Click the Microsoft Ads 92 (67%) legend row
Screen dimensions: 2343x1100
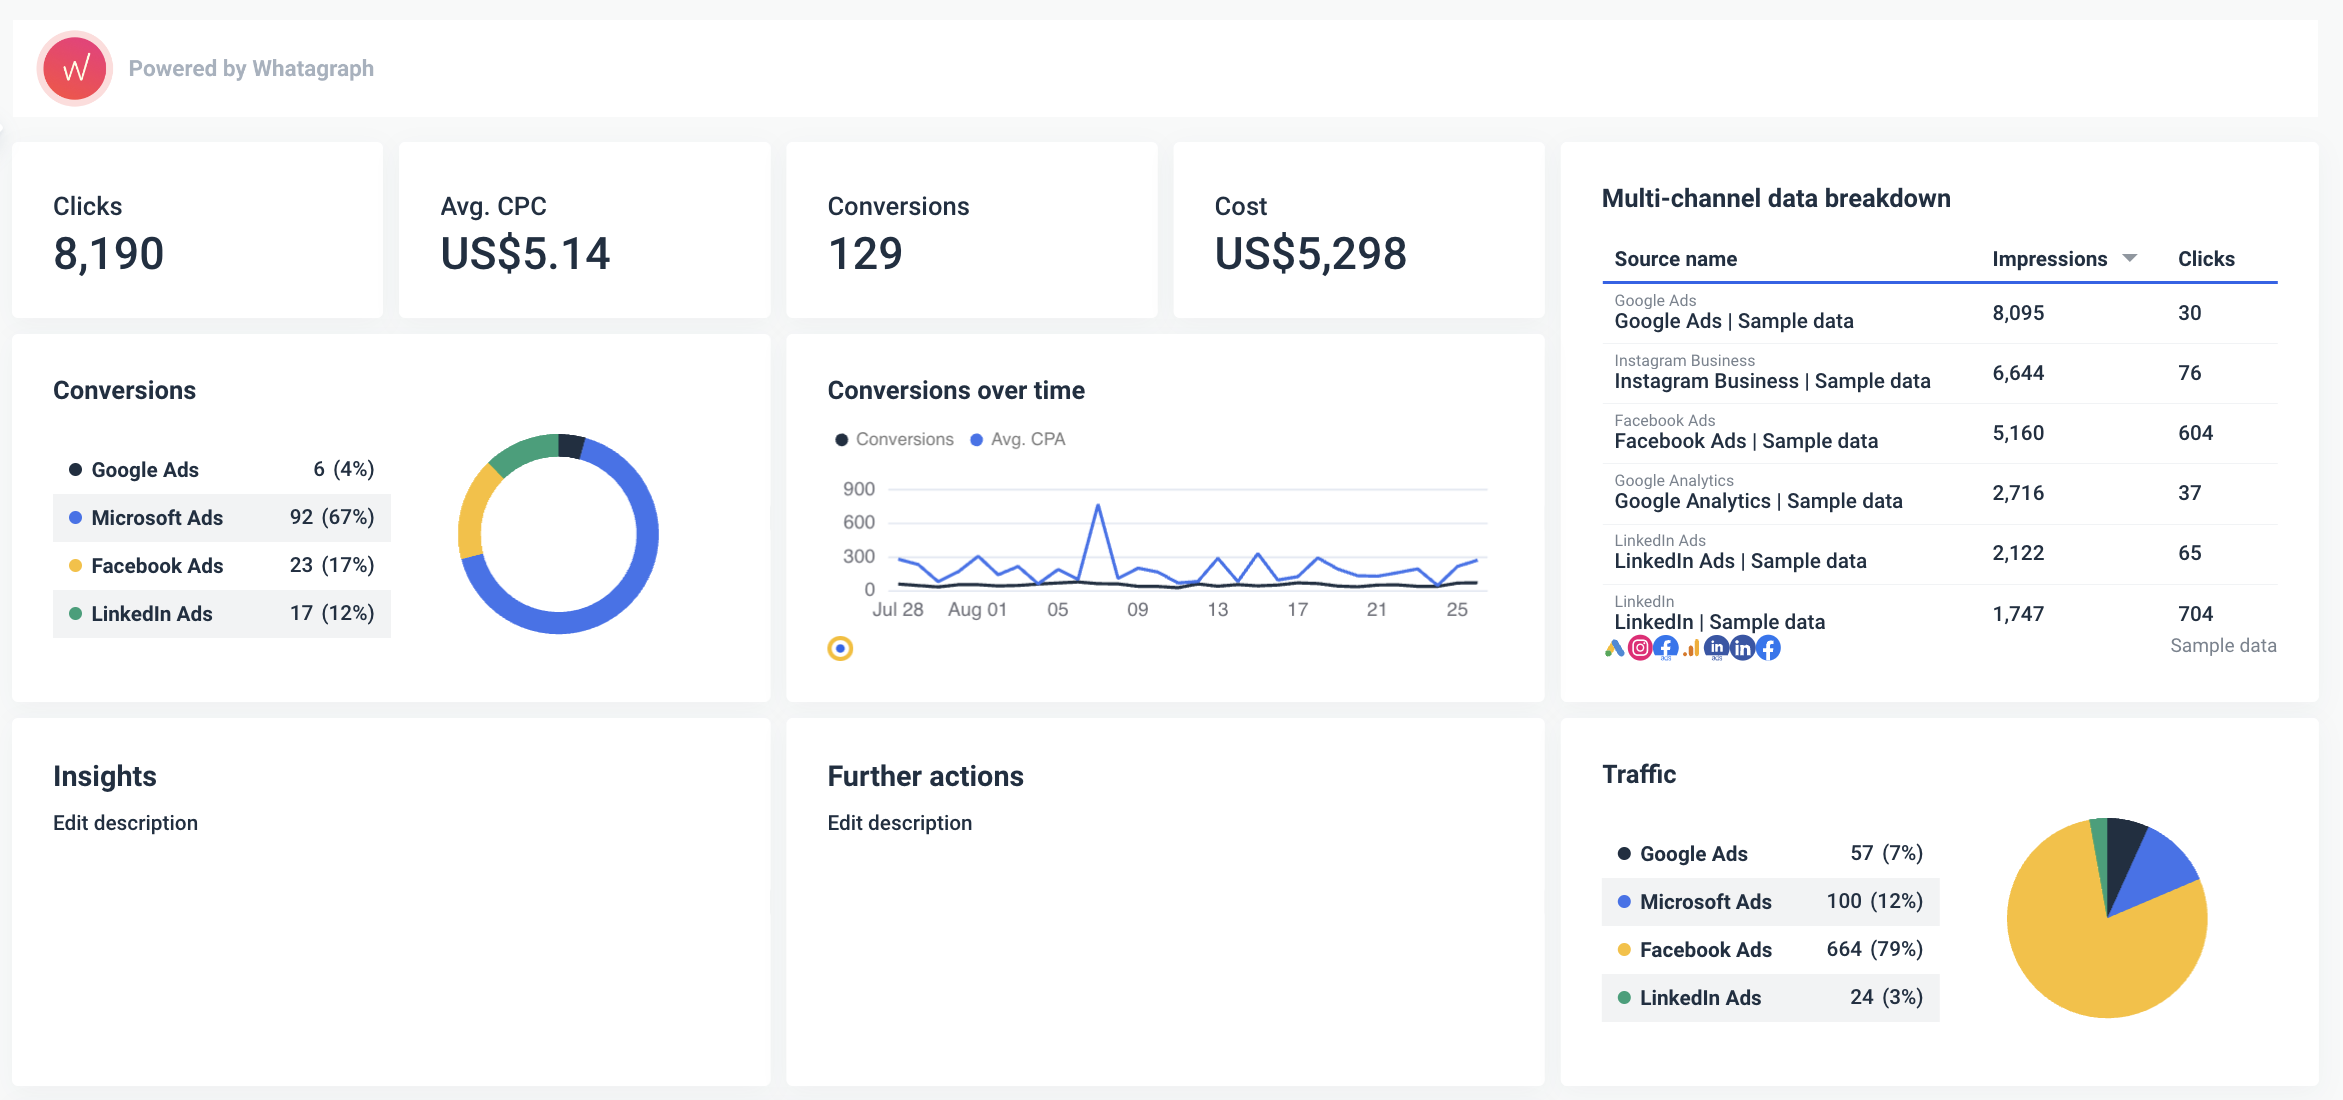coord(221,518)
